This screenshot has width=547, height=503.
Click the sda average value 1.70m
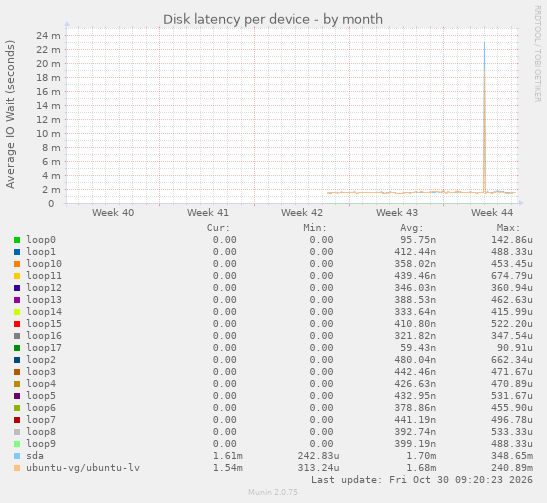tap(421, 456)
